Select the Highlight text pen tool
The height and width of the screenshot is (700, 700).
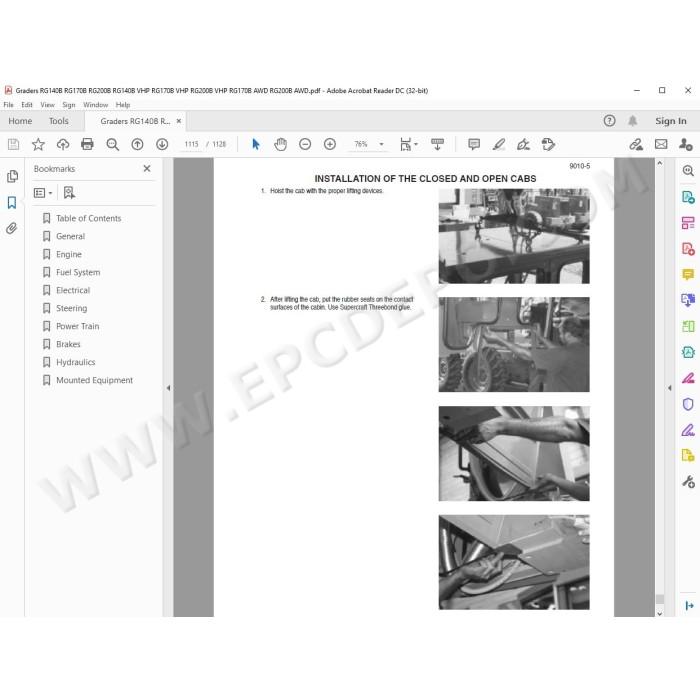click(499, 144)
